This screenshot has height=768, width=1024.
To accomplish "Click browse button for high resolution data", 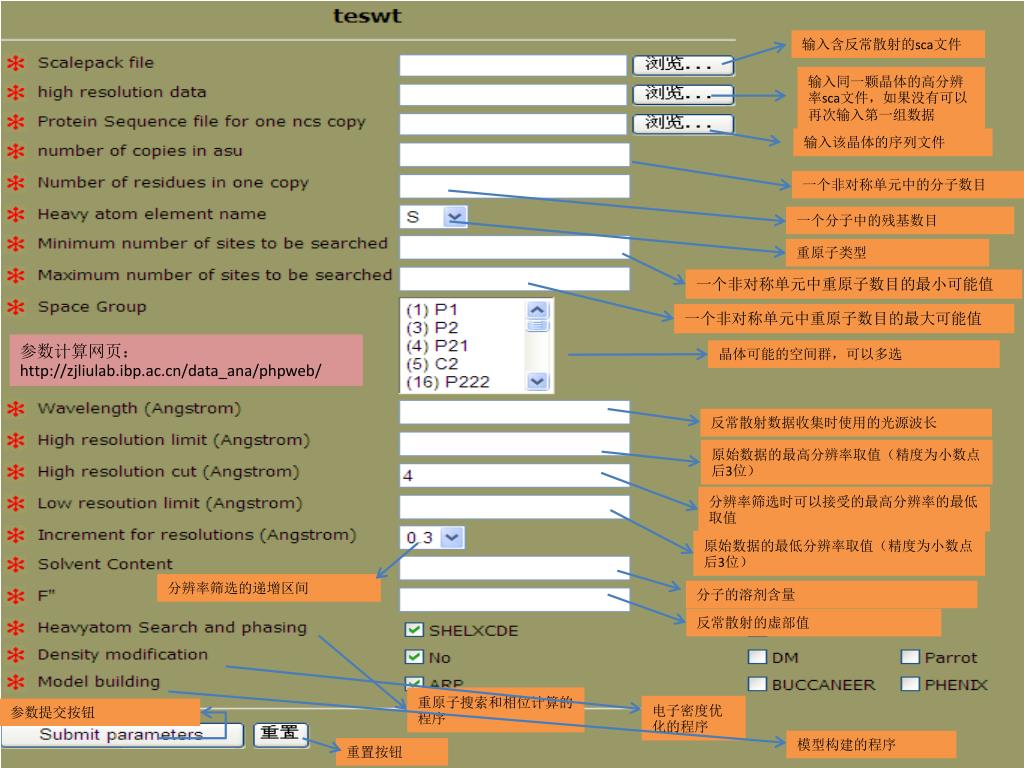I will (x=683, y=94).
